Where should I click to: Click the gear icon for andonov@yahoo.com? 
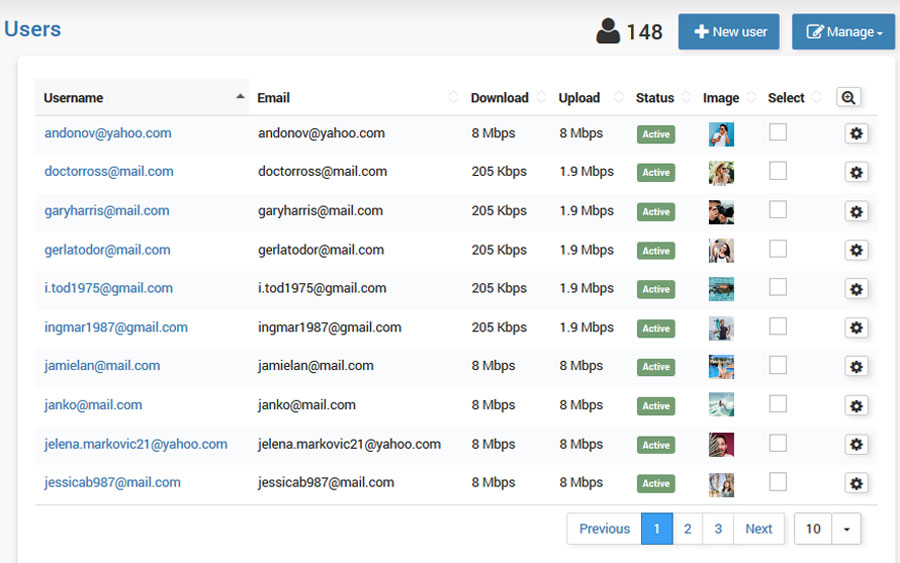856,134
